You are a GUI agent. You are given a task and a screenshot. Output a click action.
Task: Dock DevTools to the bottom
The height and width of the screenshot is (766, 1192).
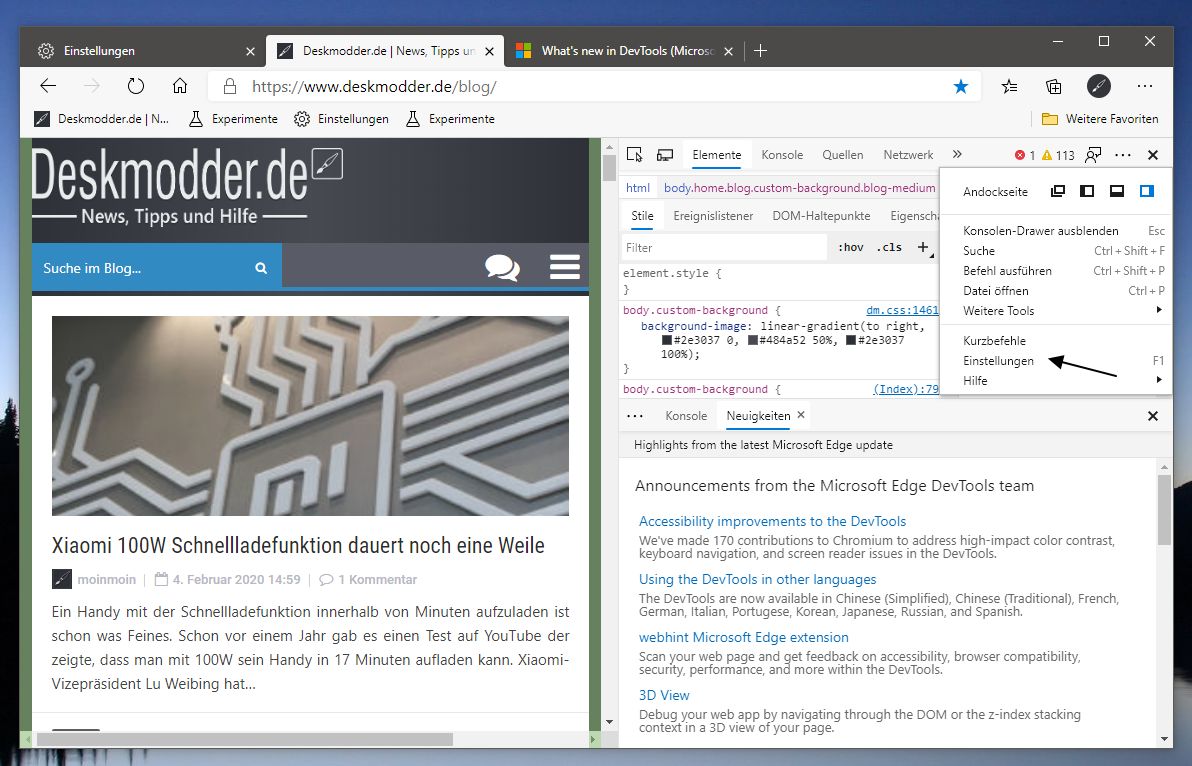click(x=1117, y=191)
